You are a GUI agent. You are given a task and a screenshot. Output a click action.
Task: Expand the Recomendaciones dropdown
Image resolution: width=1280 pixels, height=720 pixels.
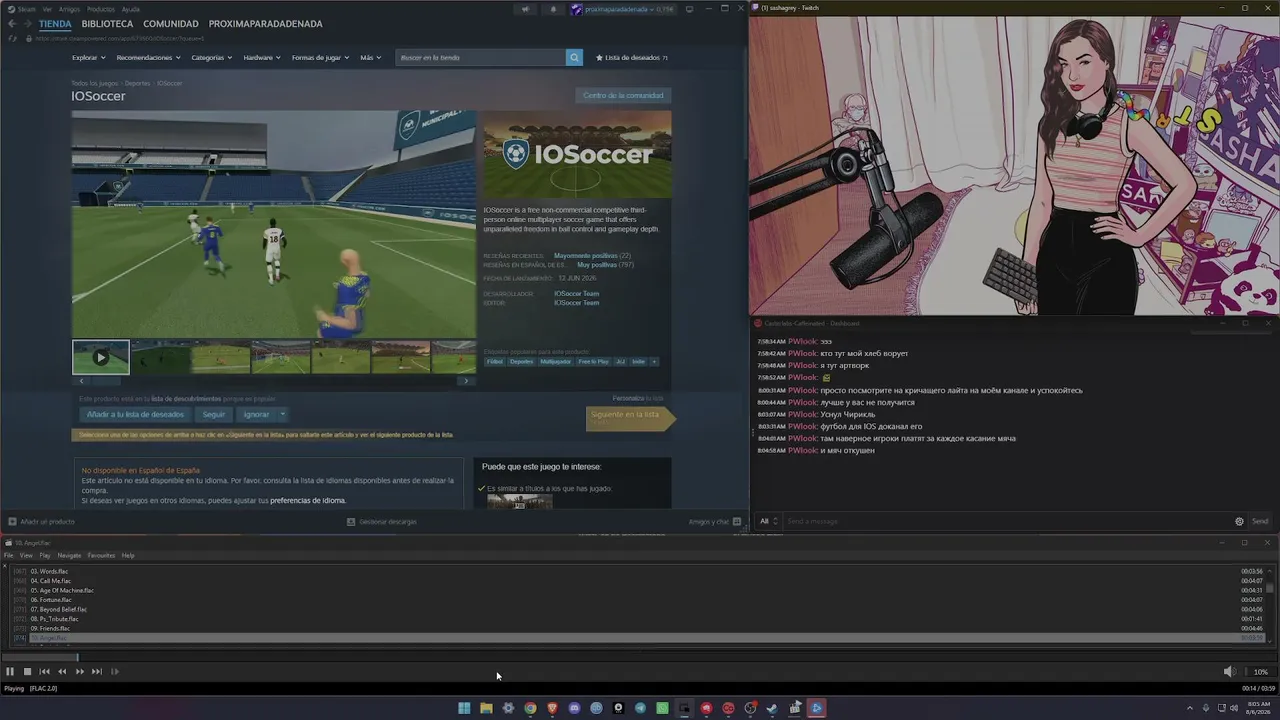[x=149, y=58]
